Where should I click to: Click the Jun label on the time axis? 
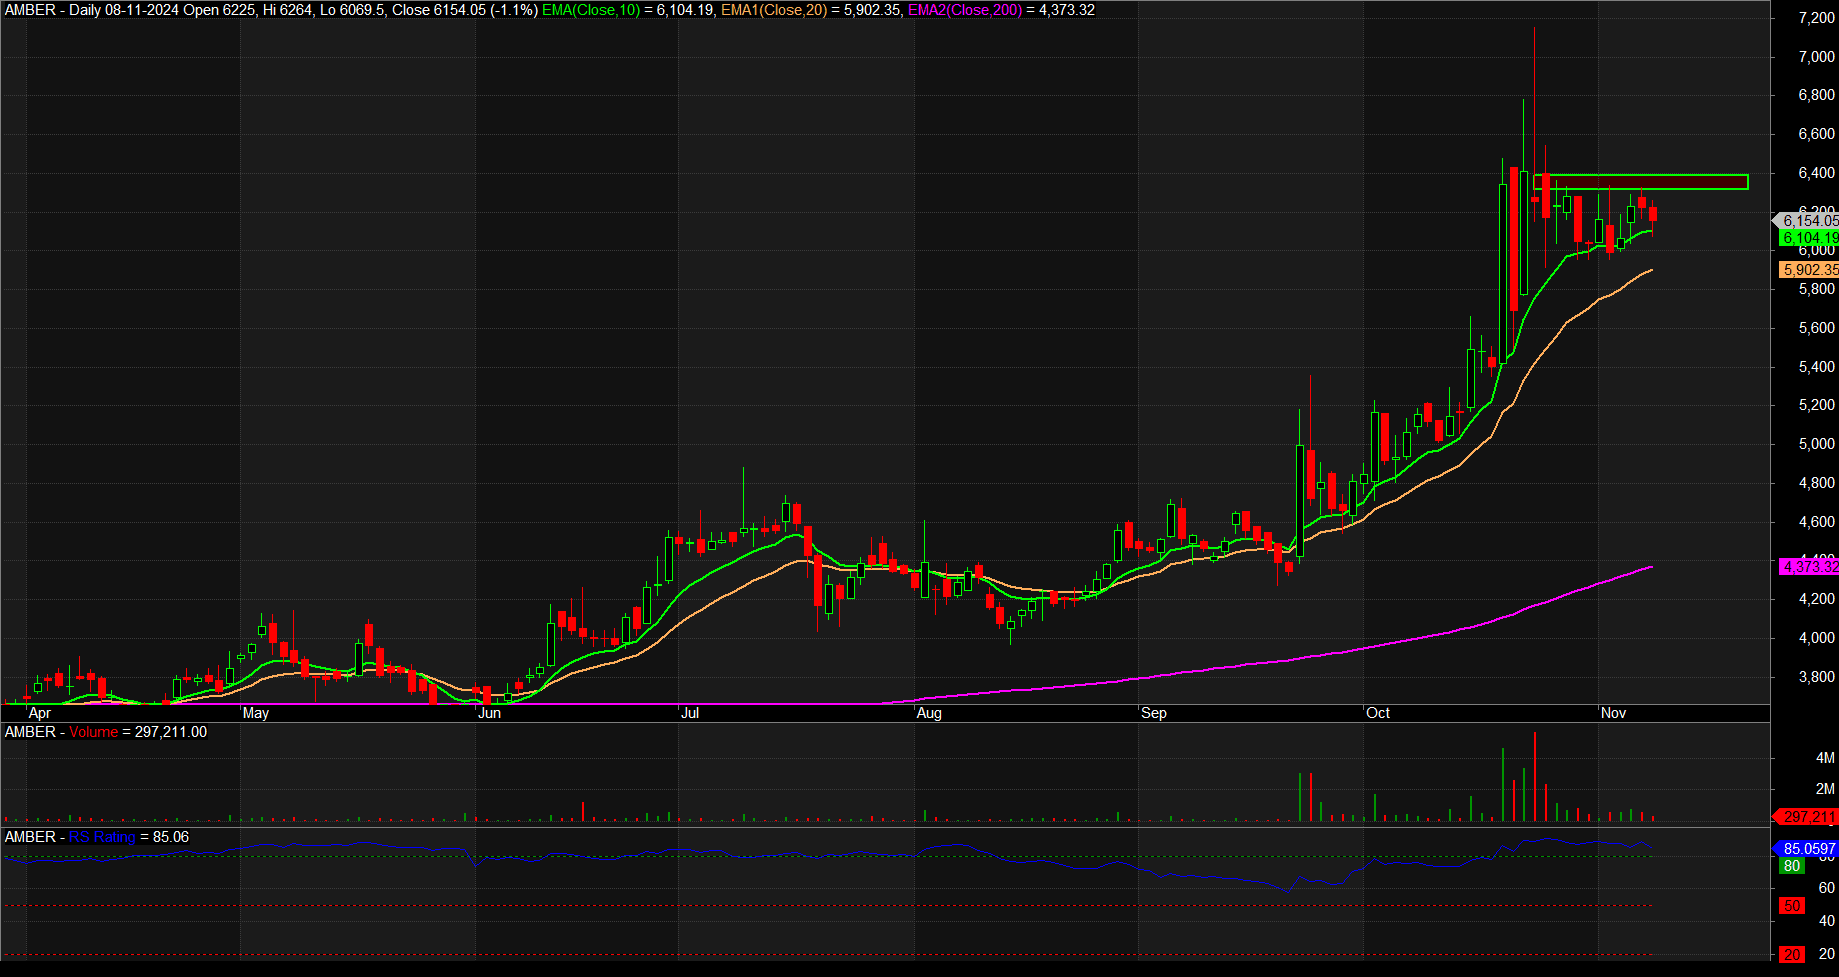click(x=490, y=713)
